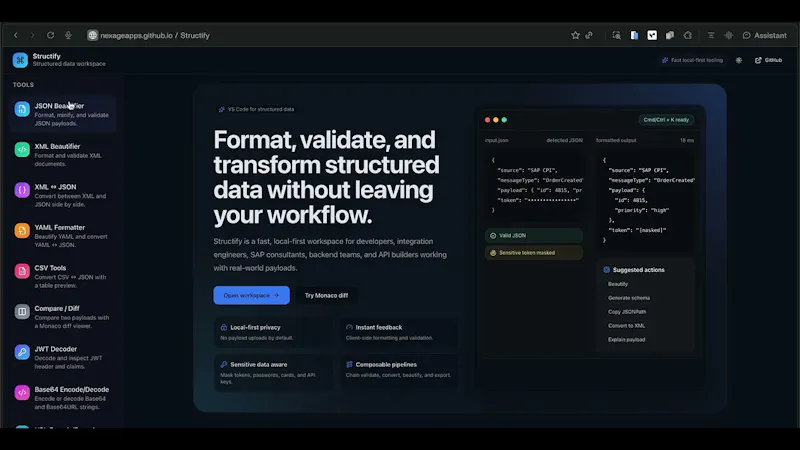Click the formatted output label in preview

tap(616, 140)
